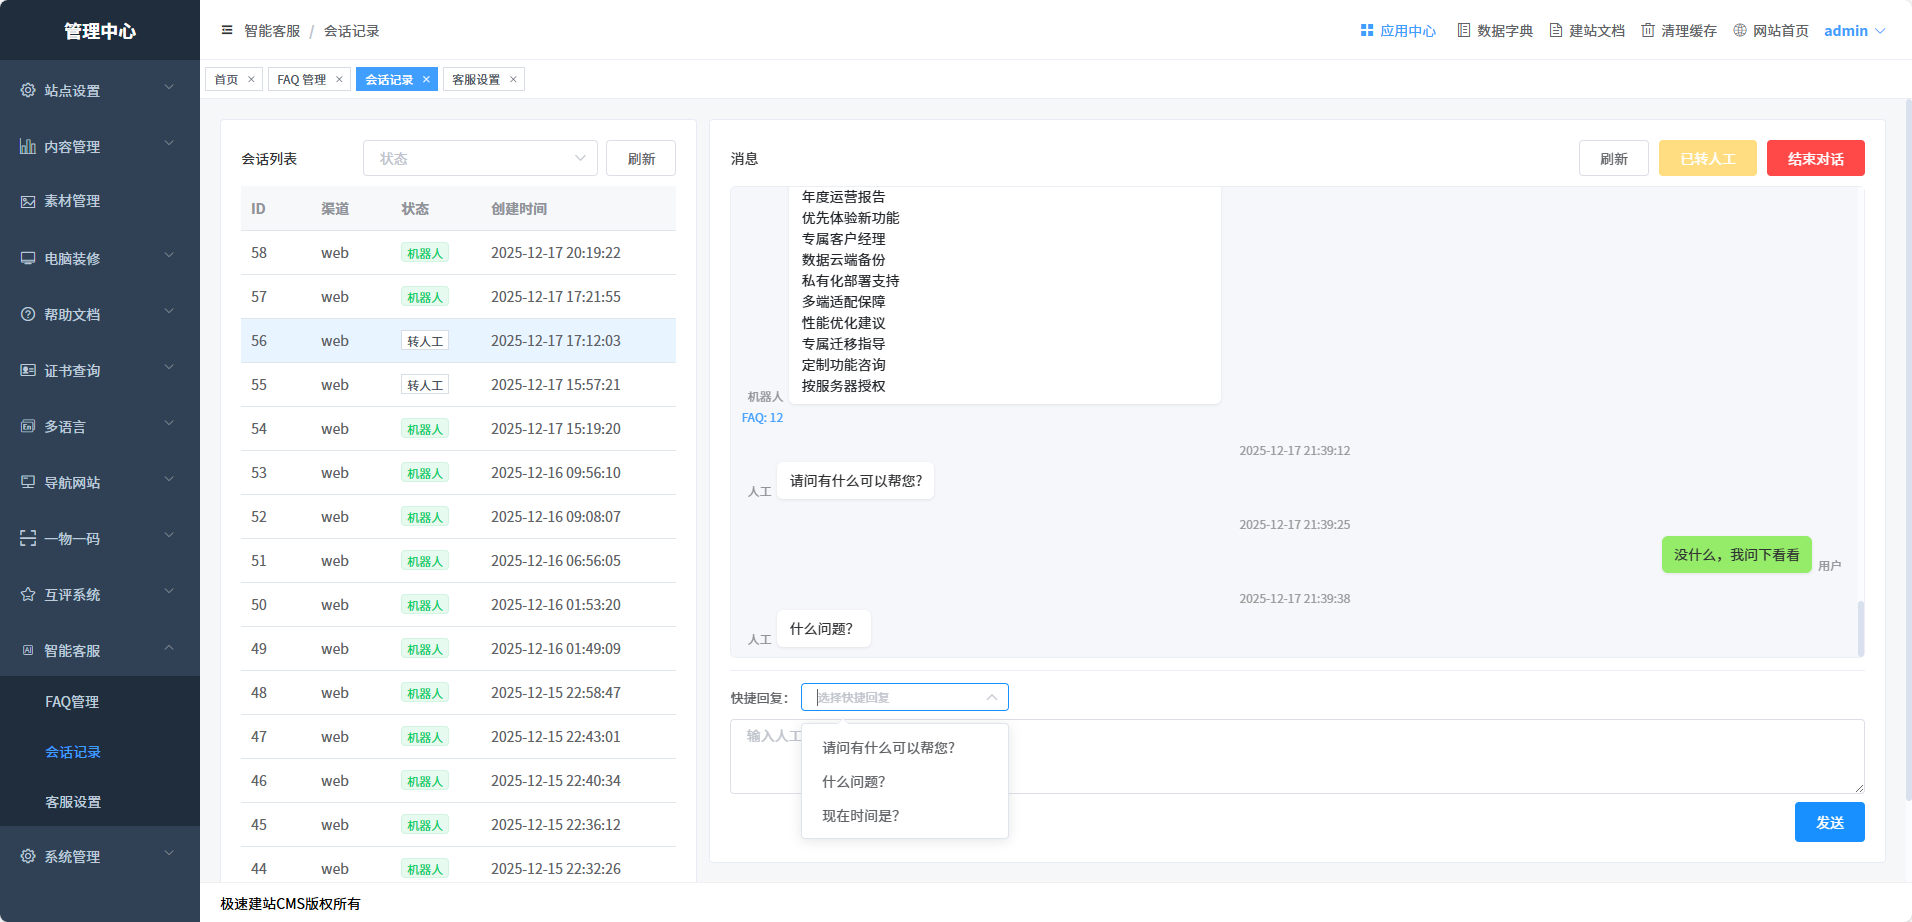This screenshot has width=1912, height=922.
Task: Click the 数据字典 icon in the header
Action: [x=1464, y=31]
